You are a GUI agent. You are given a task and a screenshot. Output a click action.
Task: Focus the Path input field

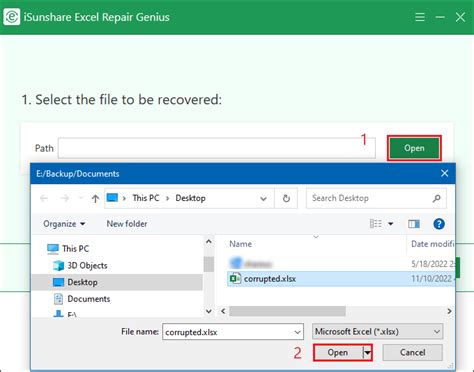(x=217, y=148)
